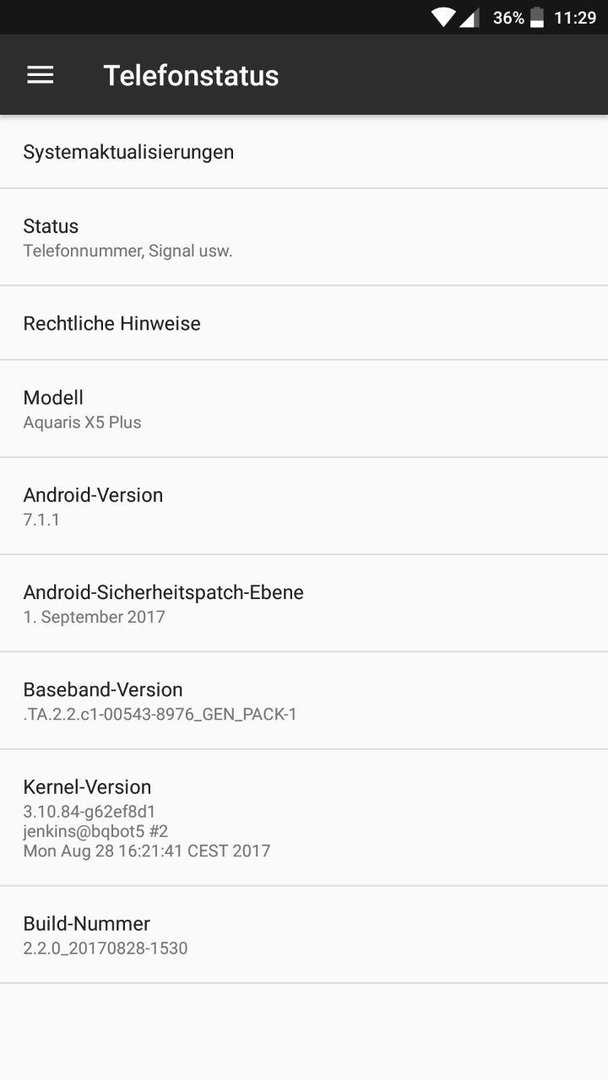Tap the jenkins@bqbot5 kernel line
Image resolution: width=608 pixels, height=1080 pixels.
pos(96,831)
